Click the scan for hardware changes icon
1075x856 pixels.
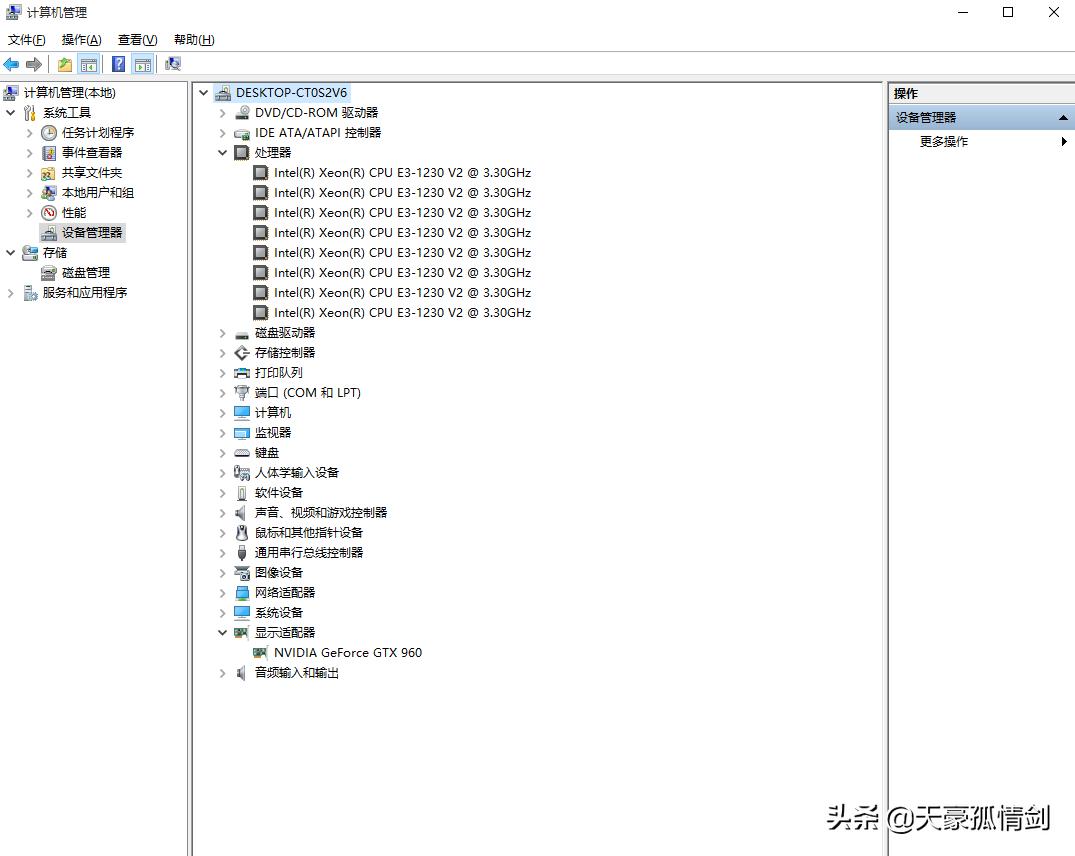tap(171, 63)
